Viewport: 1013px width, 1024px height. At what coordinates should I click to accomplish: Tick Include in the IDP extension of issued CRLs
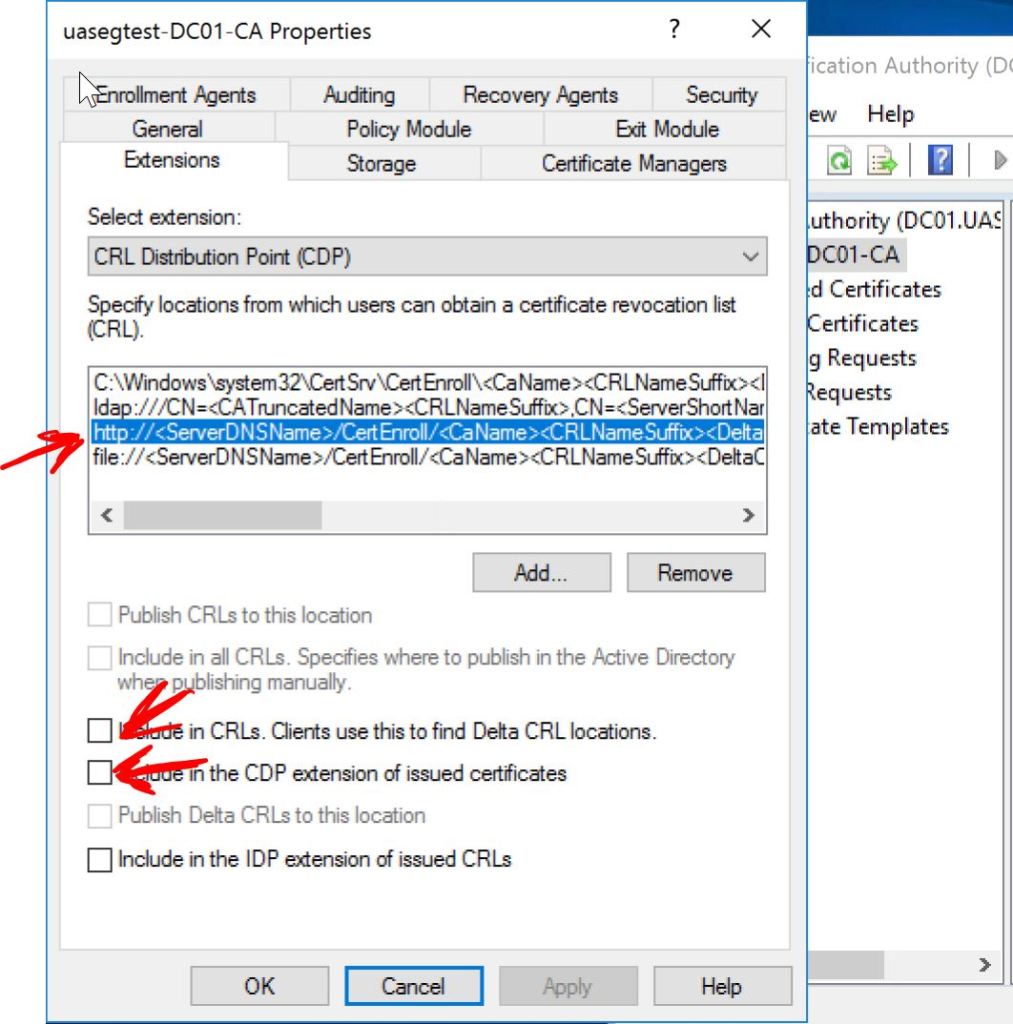tap(99, 859)
